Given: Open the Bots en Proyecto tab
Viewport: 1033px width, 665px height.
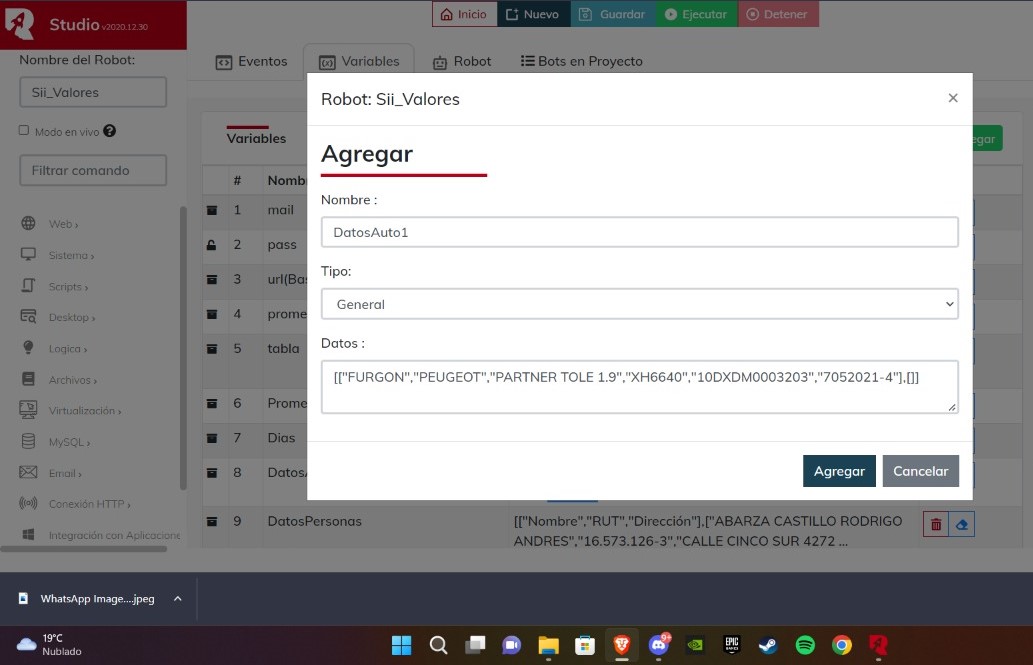Looking at the screenshot, I should [582, 61].
